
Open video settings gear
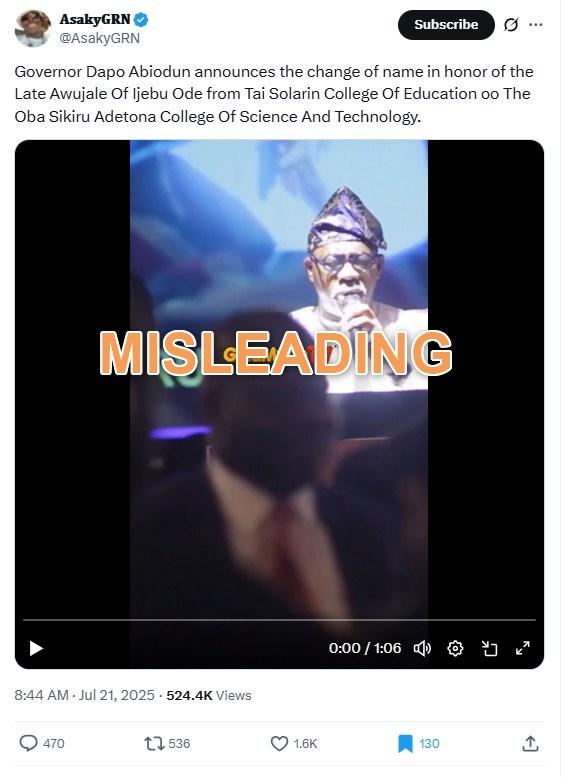[x=455, y=648]
